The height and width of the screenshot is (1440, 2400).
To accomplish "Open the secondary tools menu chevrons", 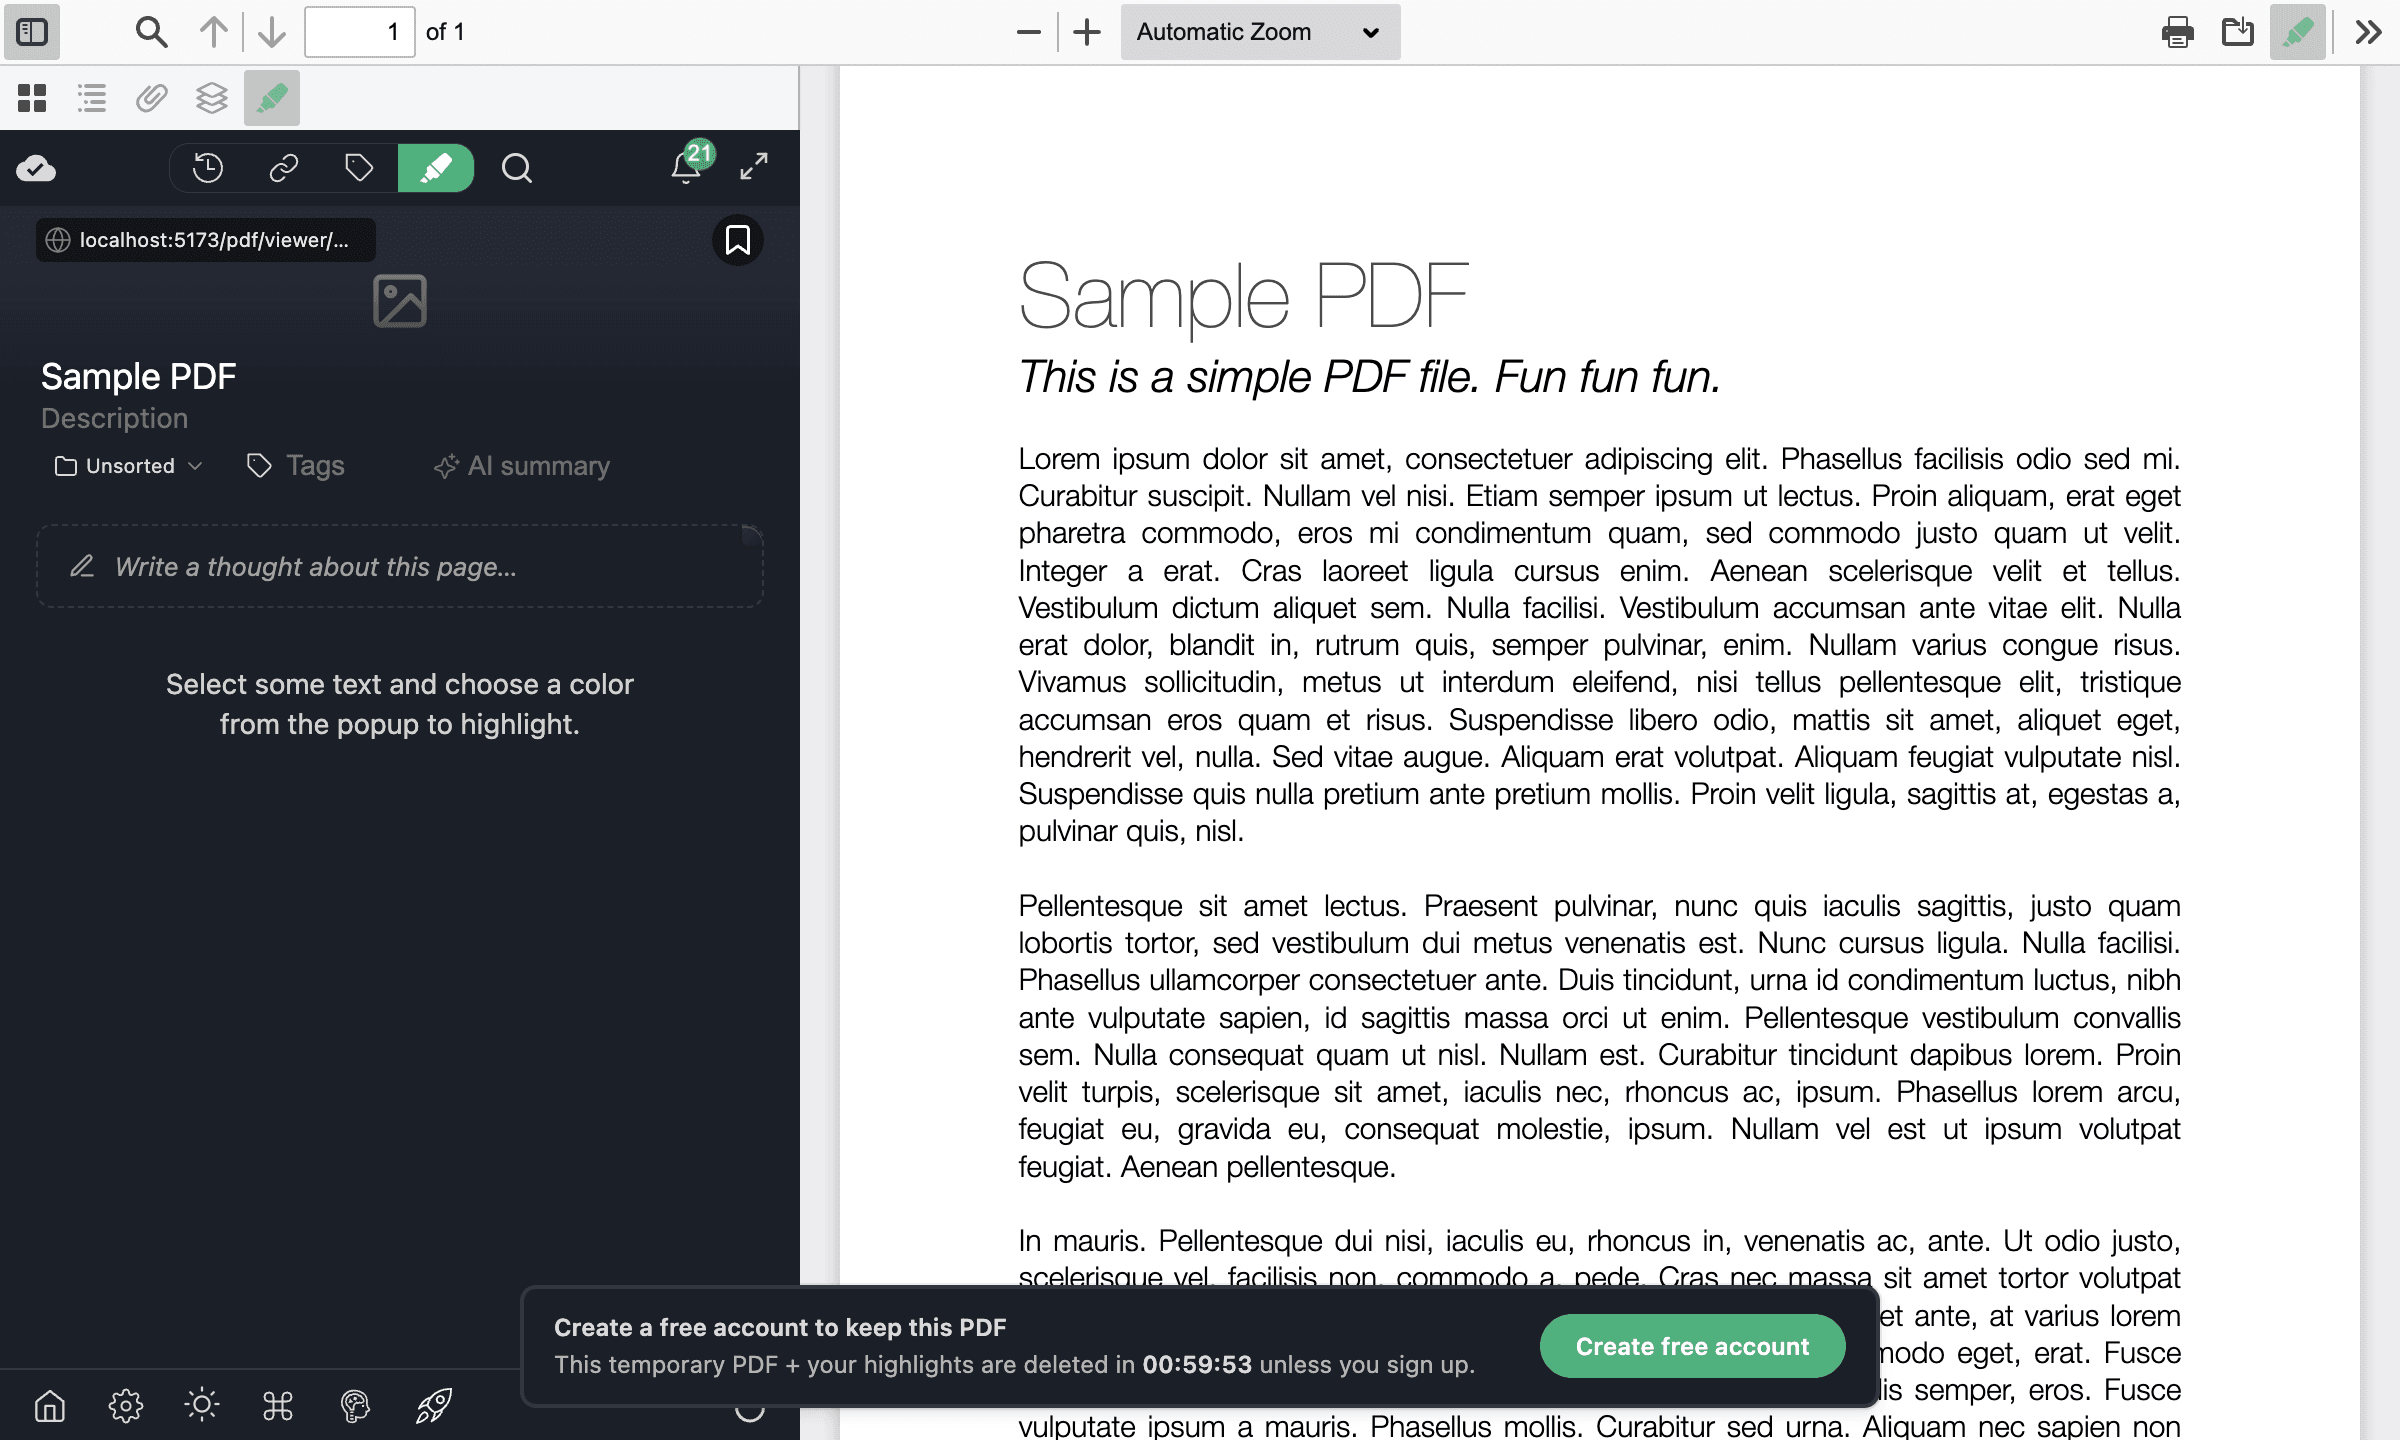I will [2367, 32].
